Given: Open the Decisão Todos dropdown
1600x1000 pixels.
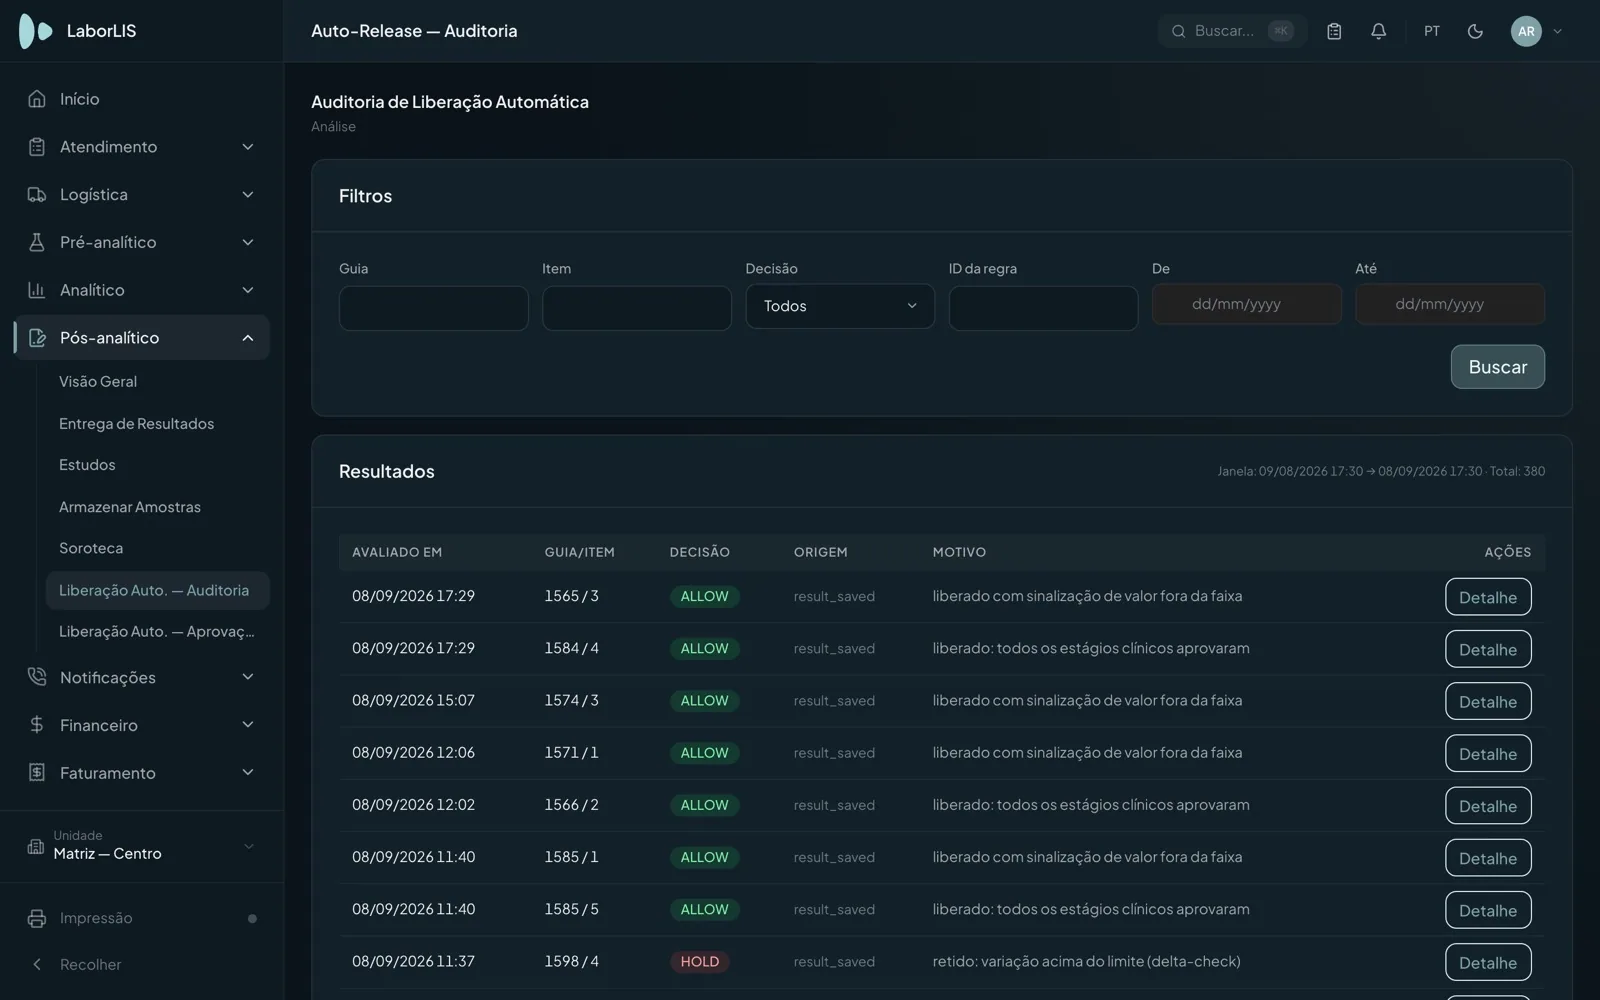Looking at the screenshot, I should [x=840, y=306].
